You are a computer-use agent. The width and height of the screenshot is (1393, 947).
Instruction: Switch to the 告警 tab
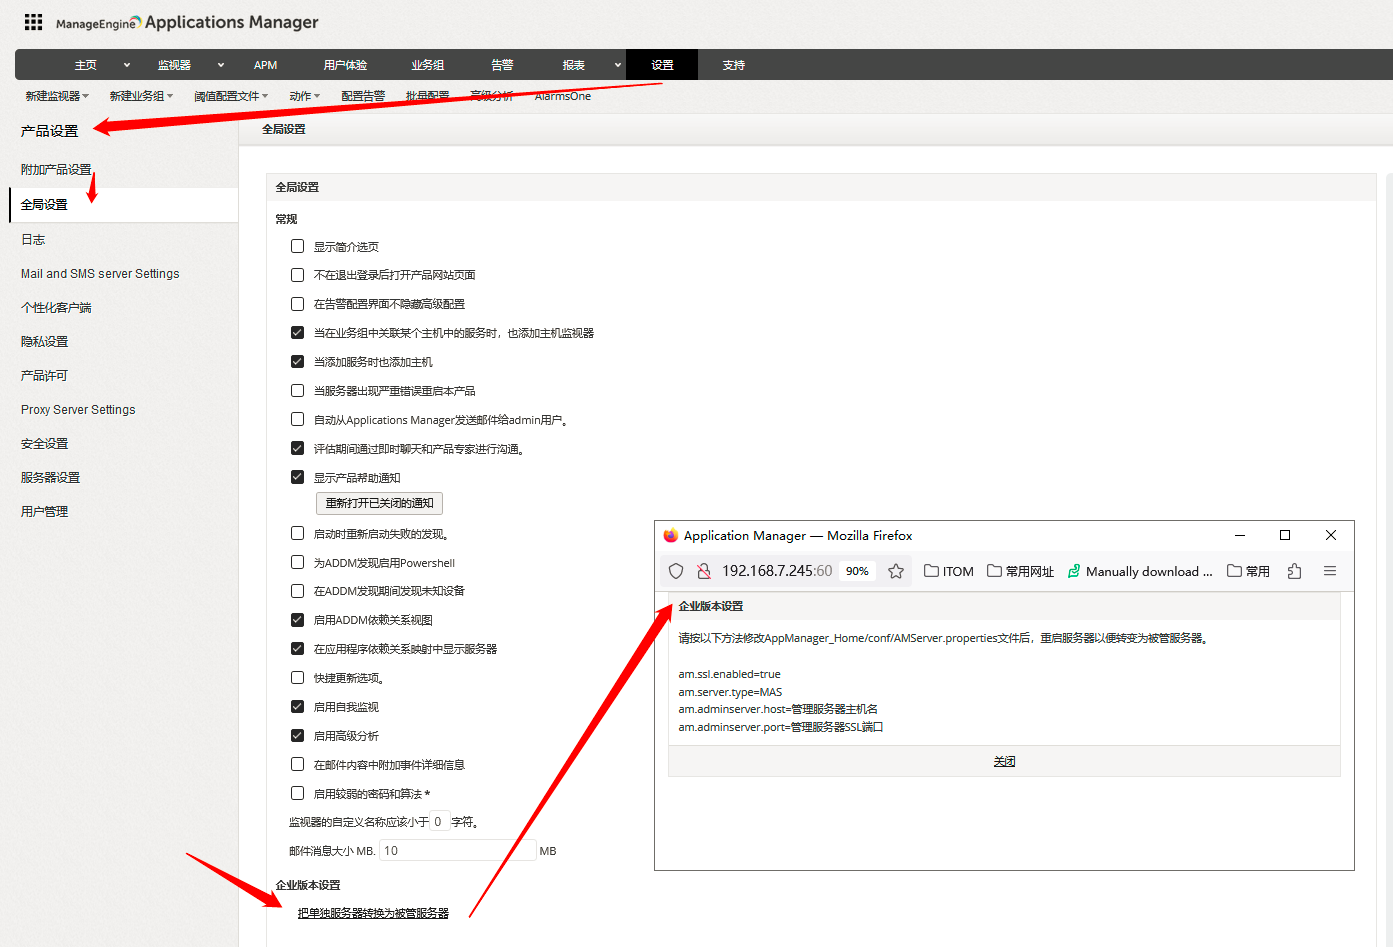[x=502, y=65]
